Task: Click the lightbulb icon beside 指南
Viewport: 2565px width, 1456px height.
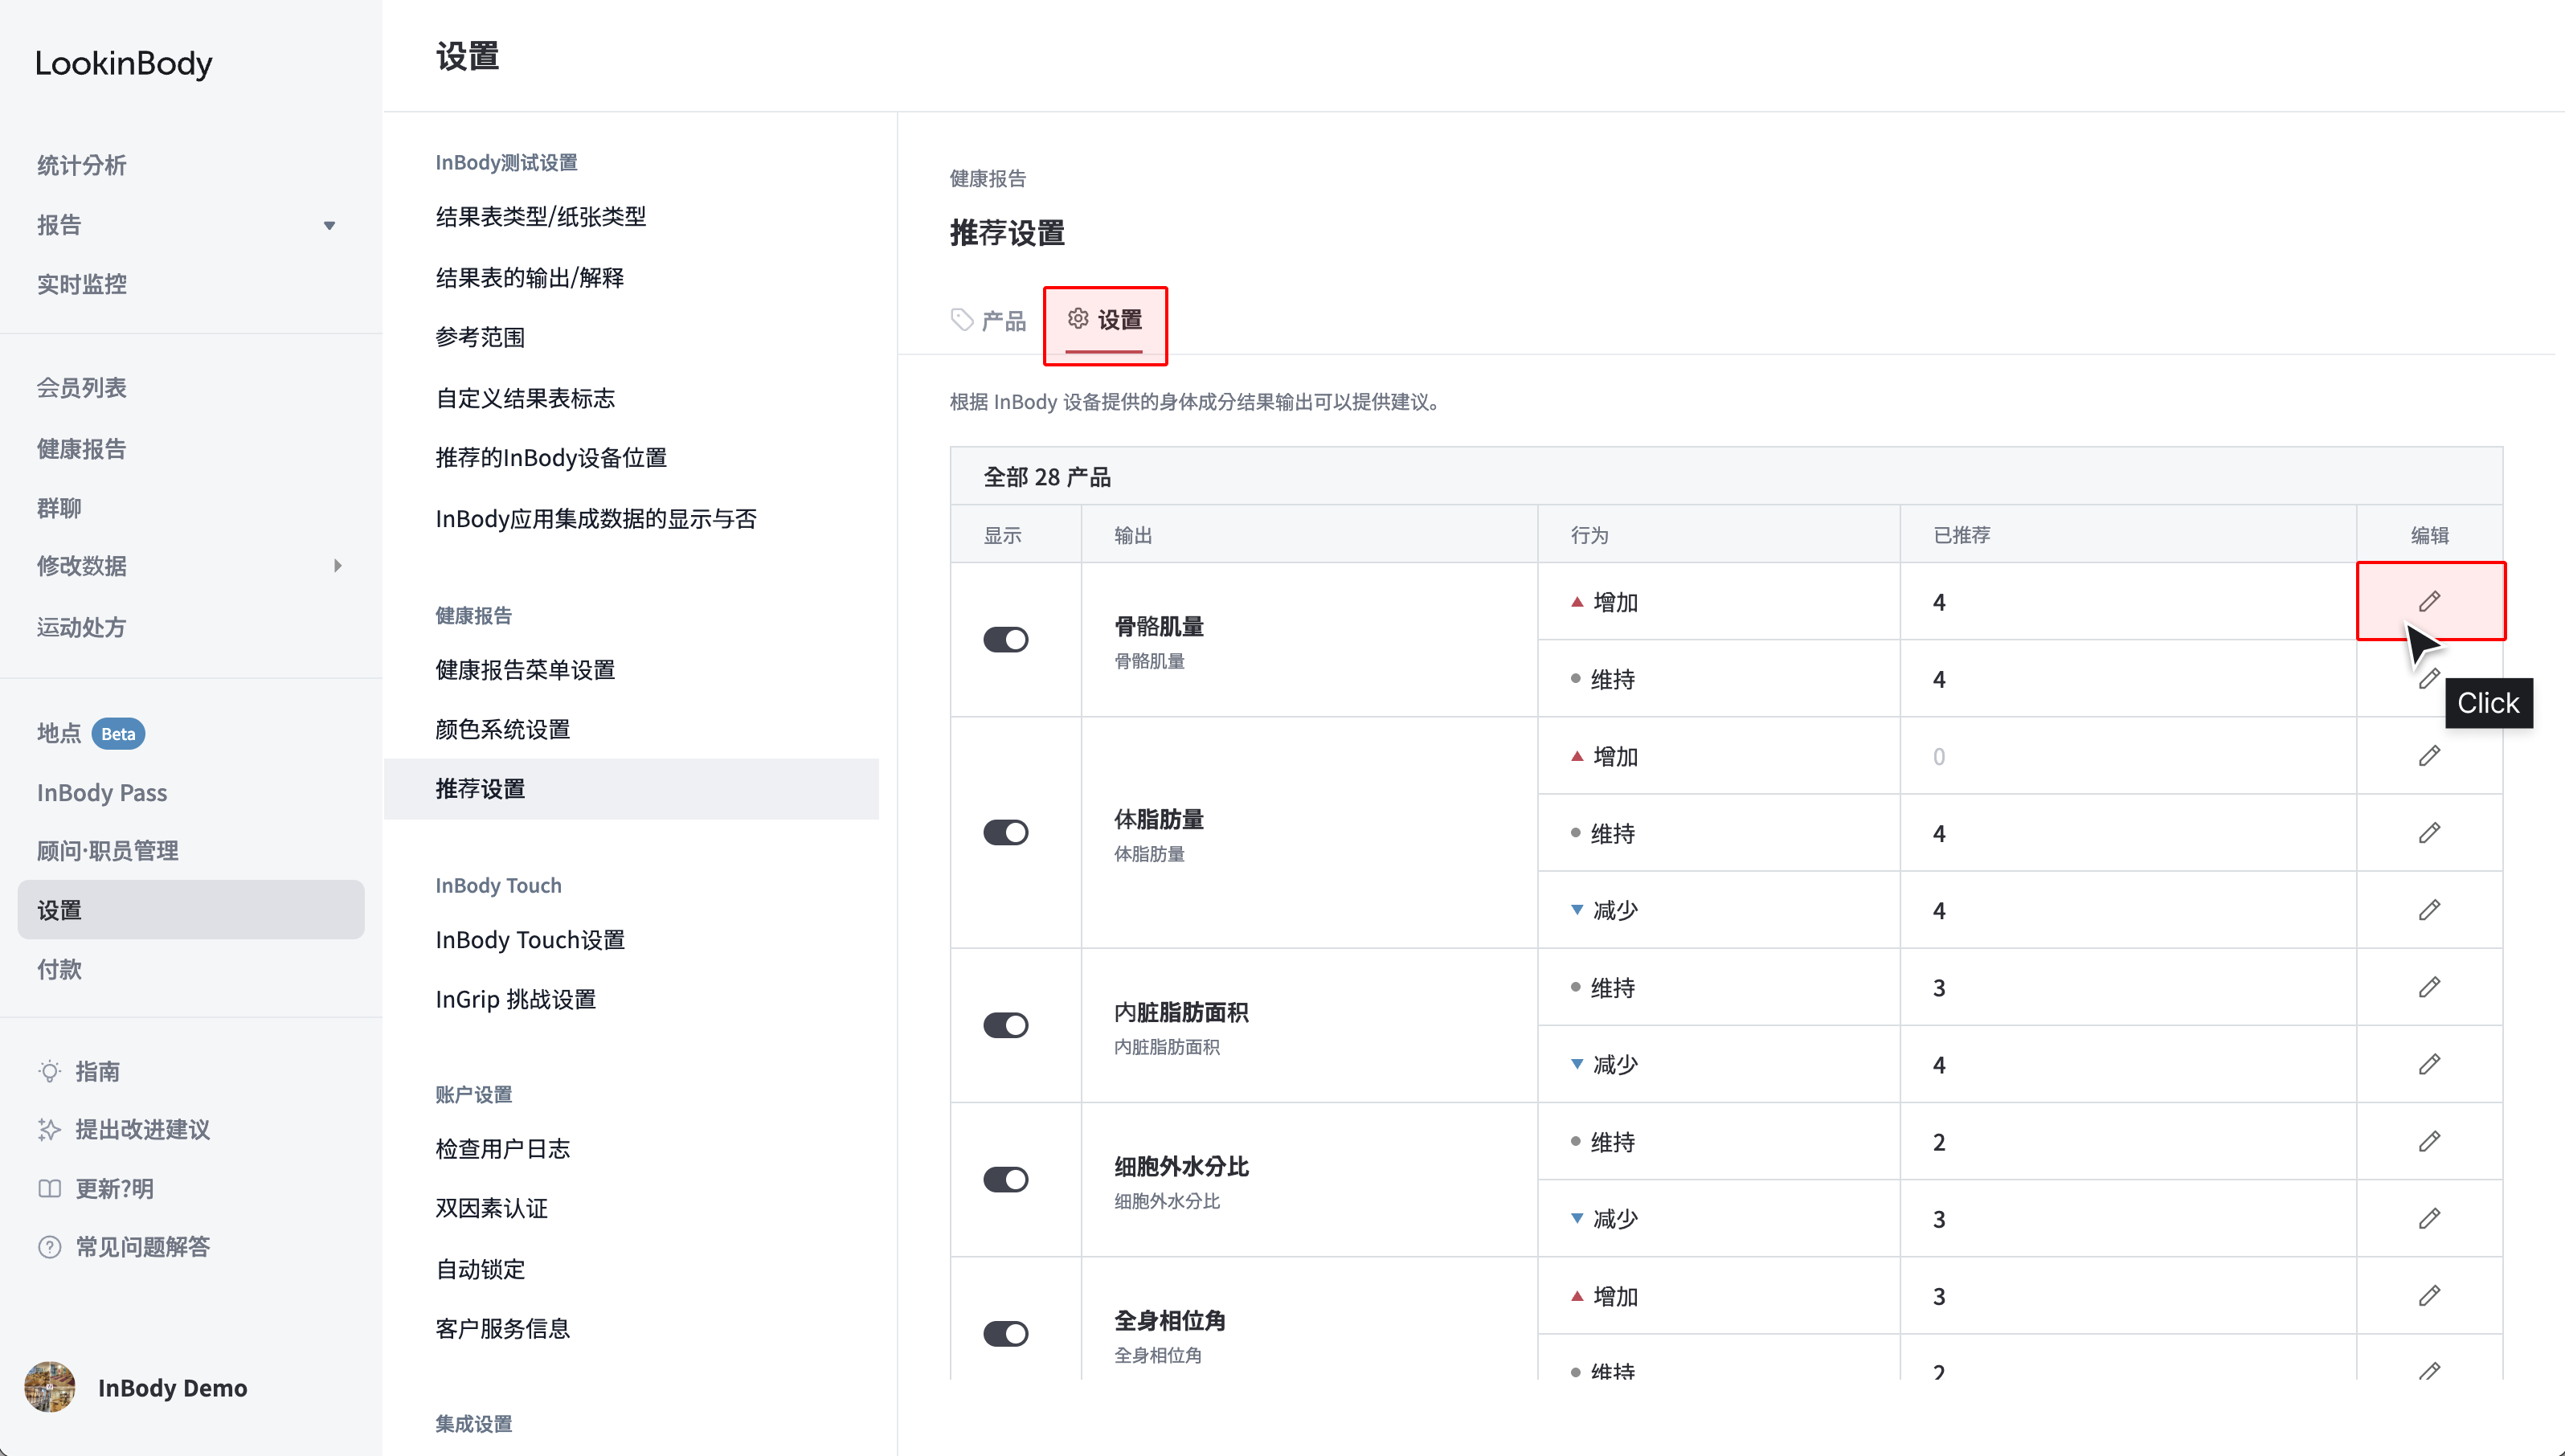Action: coord(49,1071)
